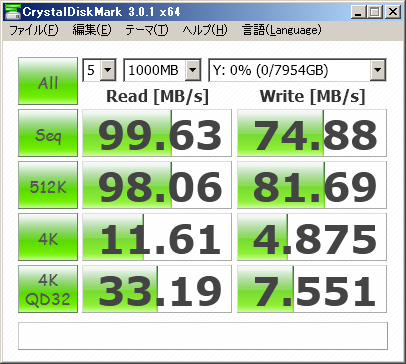This screenshot has width=406, height=364.
Task: Select the 4K write value 4.875
Action: [x=312, y=237]
